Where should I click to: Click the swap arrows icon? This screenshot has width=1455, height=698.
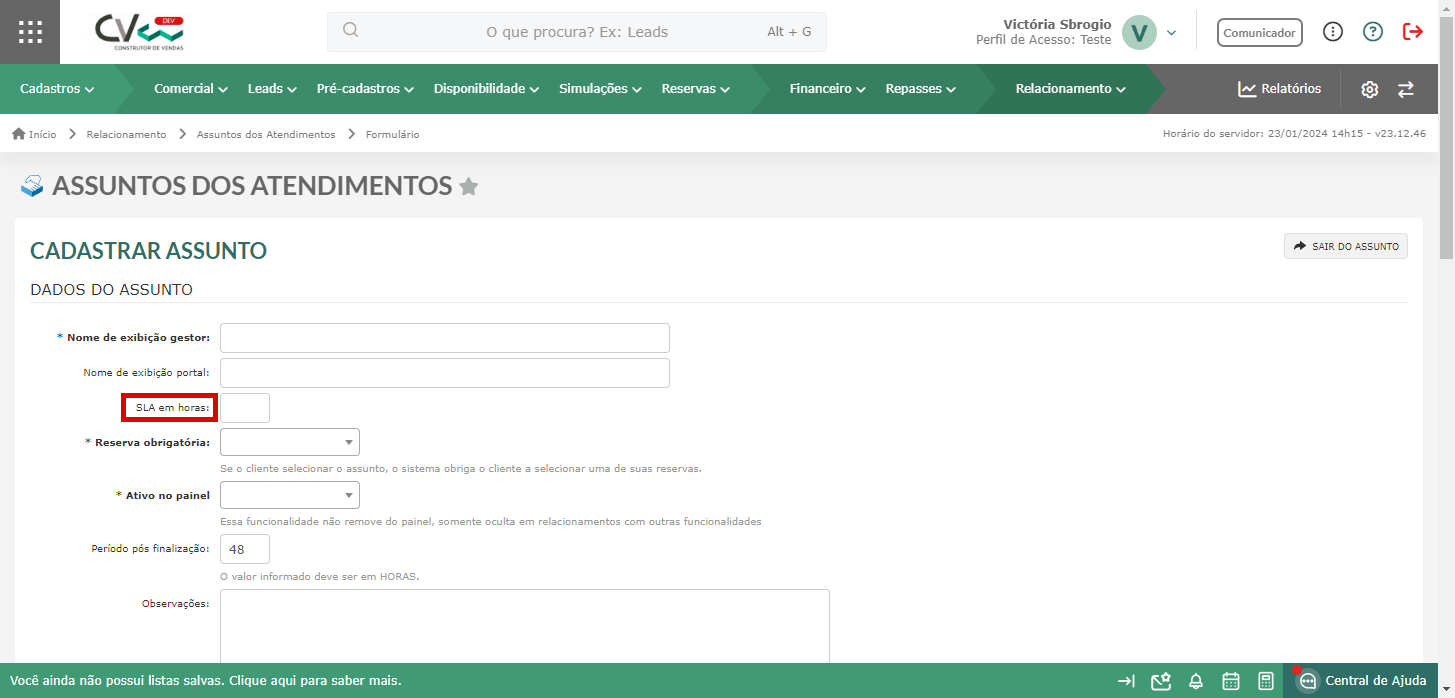click(x=1406, y=89)
